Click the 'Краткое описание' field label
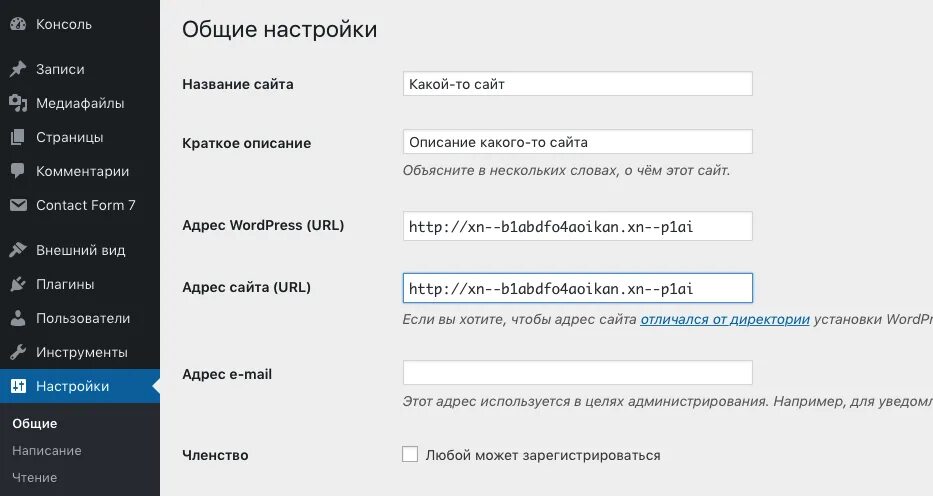933x496 pixels. click(x=246, y=143)
